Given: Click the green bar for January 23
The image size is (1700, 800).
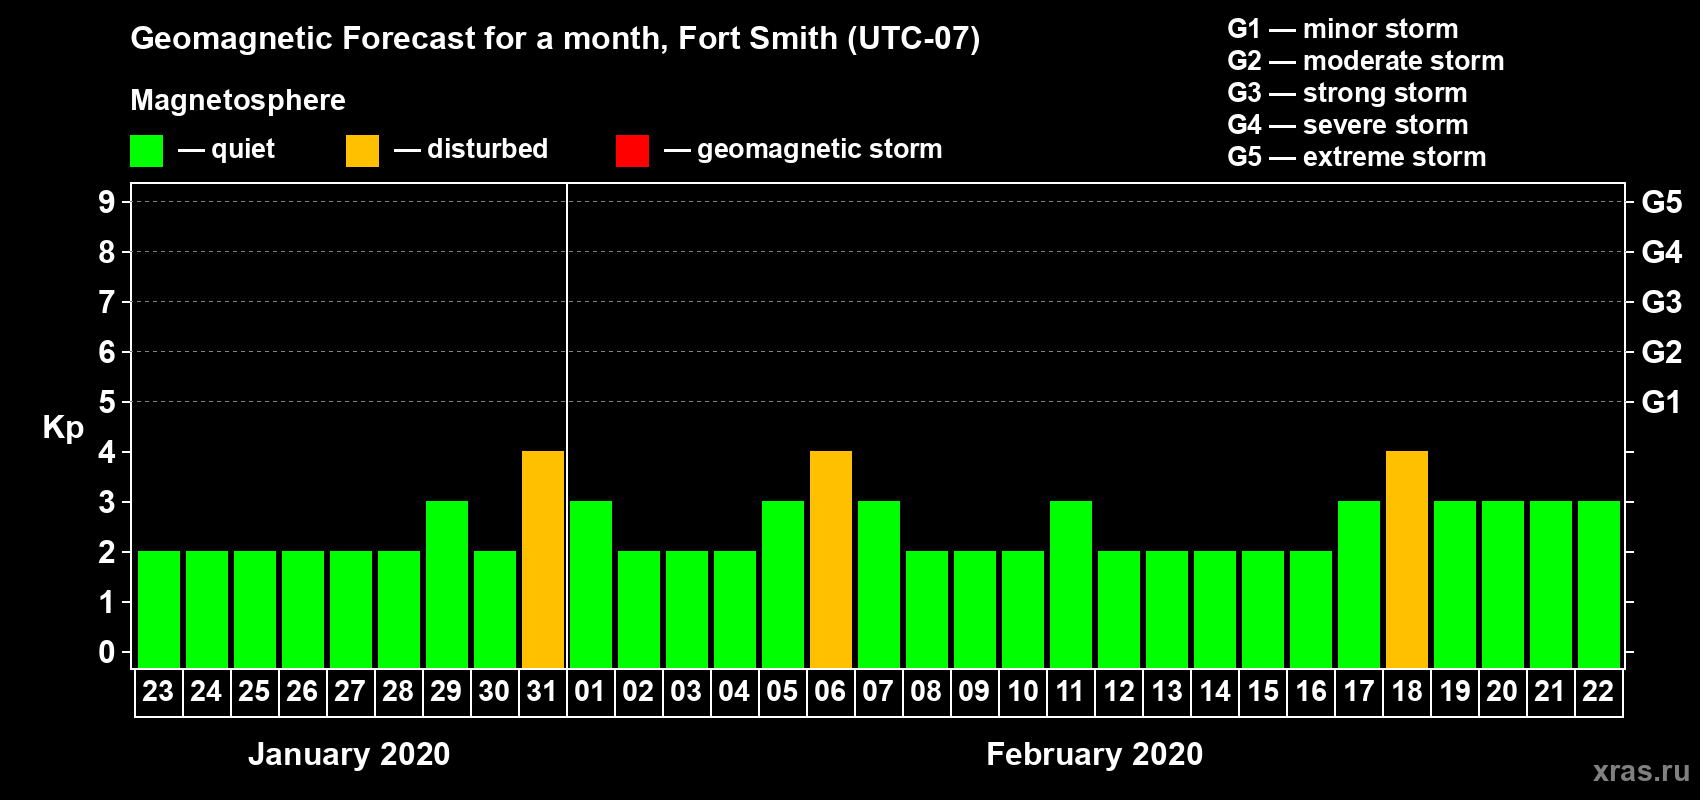Looking at the screenshot, I should point(159,610).
